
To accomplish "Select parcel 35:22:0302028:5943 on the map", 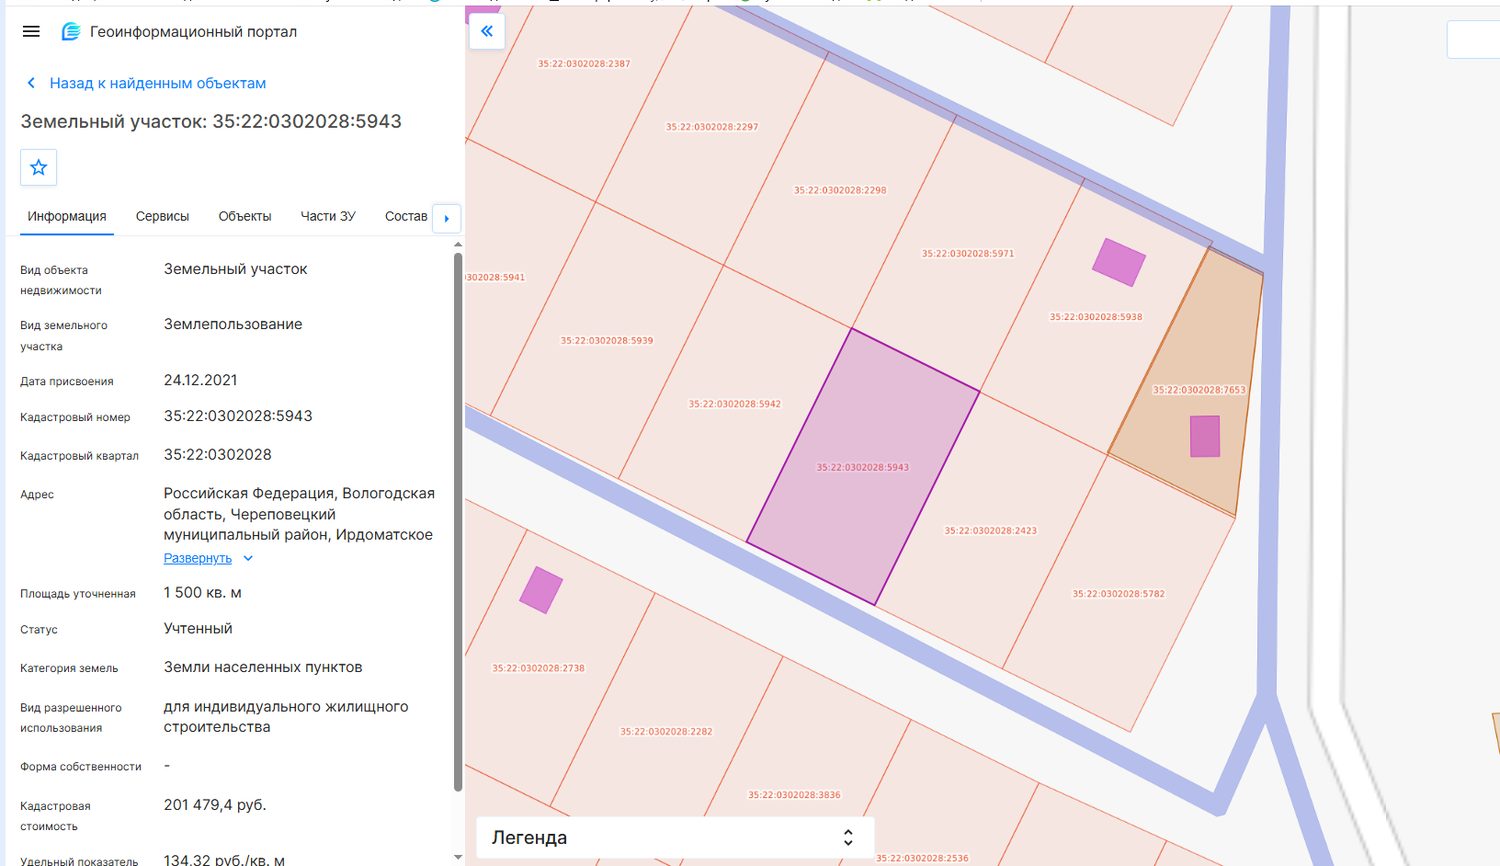I will [863, 467].
